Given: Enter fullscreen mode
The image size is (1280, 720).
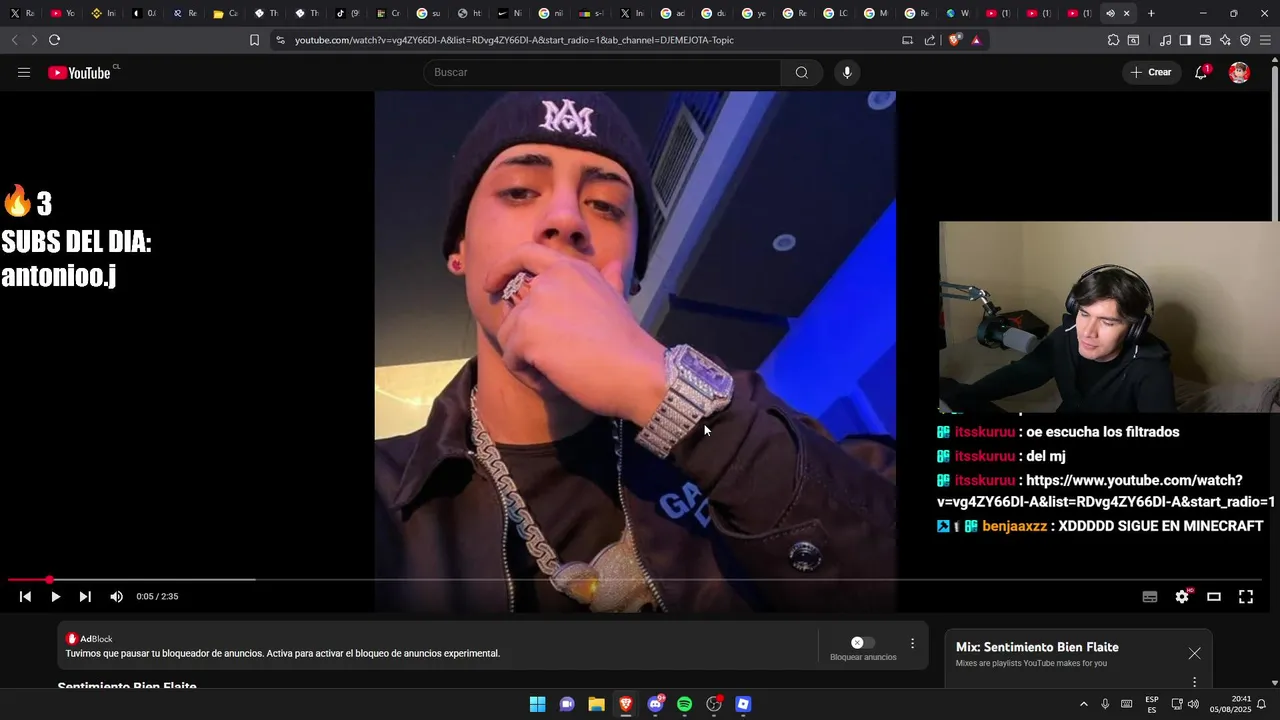Looking at the screenshot, I should (1246, 596).
